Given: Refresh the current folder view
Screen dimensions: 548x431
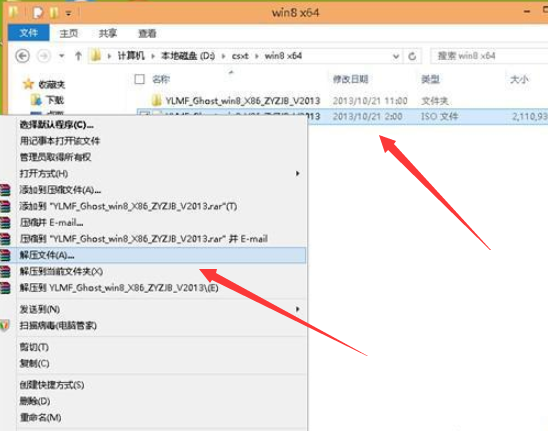Looking at the screenshot, I should tap(412, 56).
